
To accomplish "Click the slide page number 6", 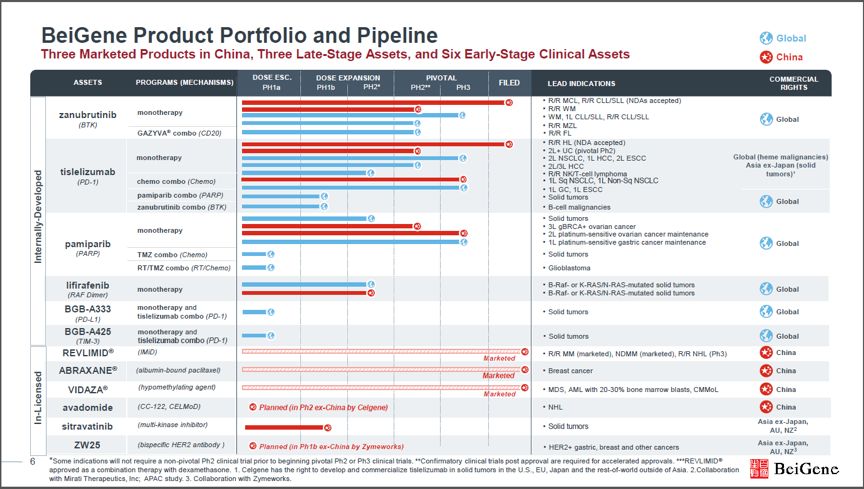I will pos(33,461).
